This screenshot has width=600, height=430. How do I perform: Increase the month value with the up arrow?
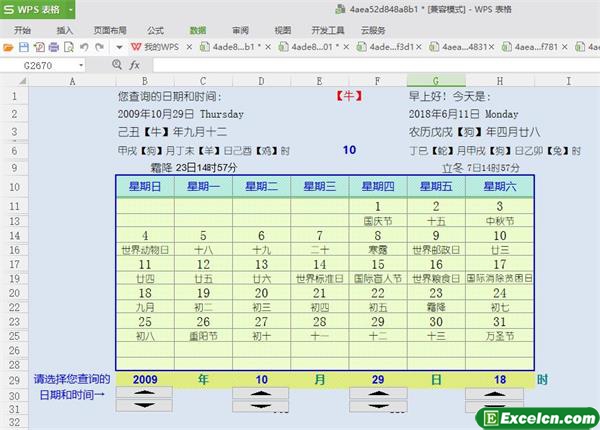(x=261, y=393)
